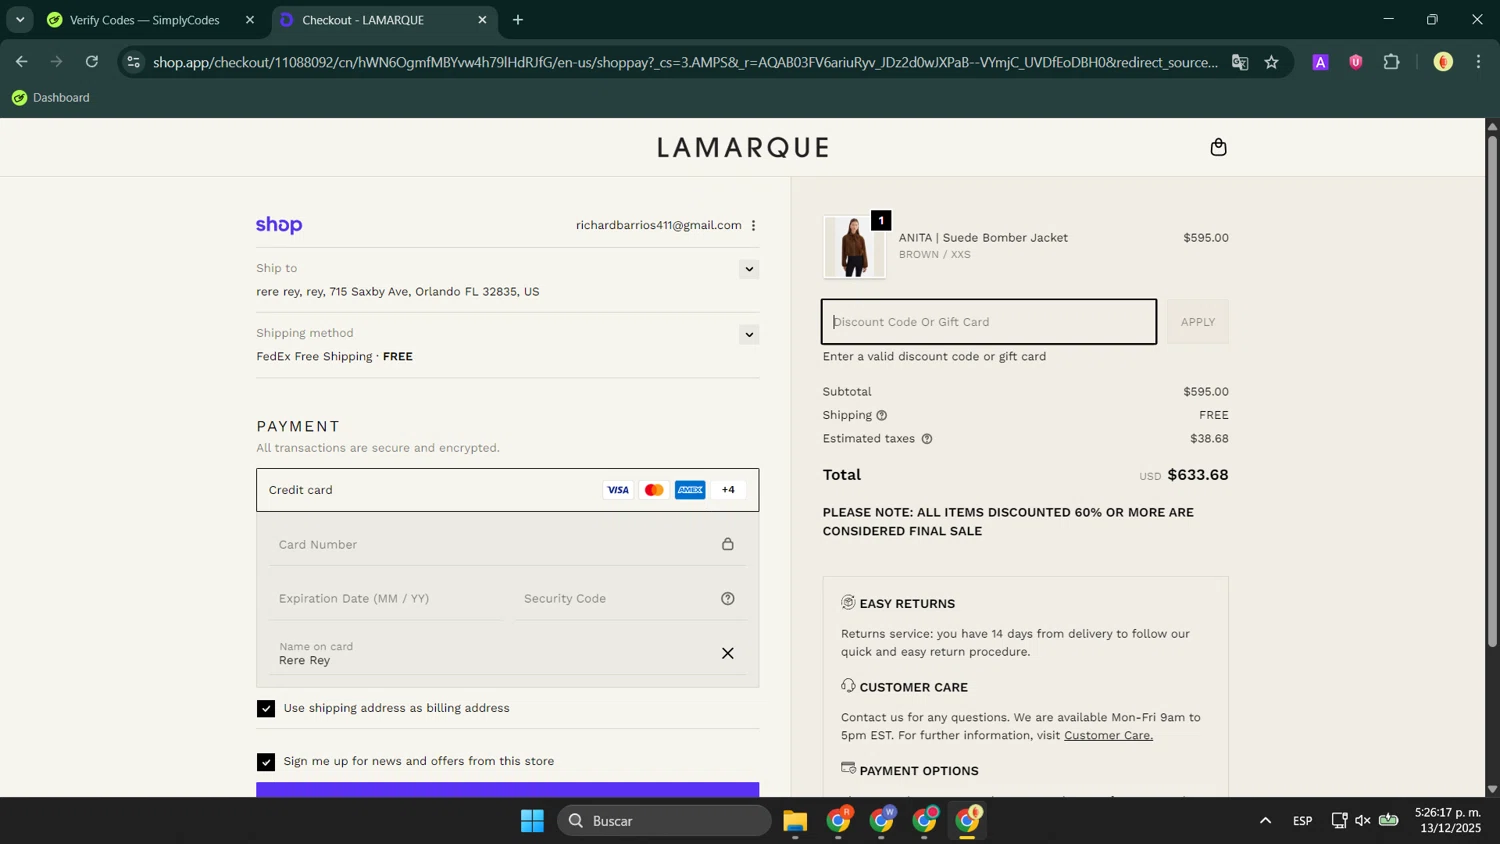1500x844 pixels.
Task: Open the shopping bag cart icon
Action: point(1218,148)
